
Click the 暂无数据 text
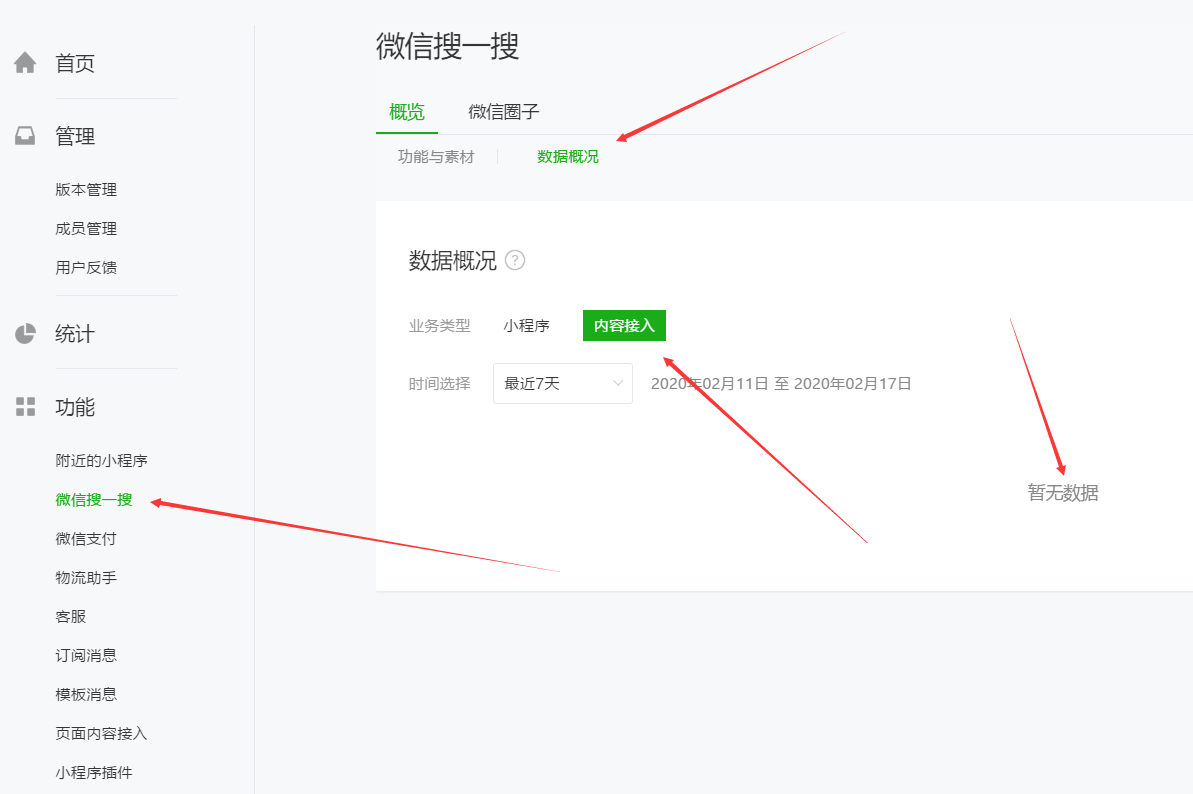point(1063,493)
